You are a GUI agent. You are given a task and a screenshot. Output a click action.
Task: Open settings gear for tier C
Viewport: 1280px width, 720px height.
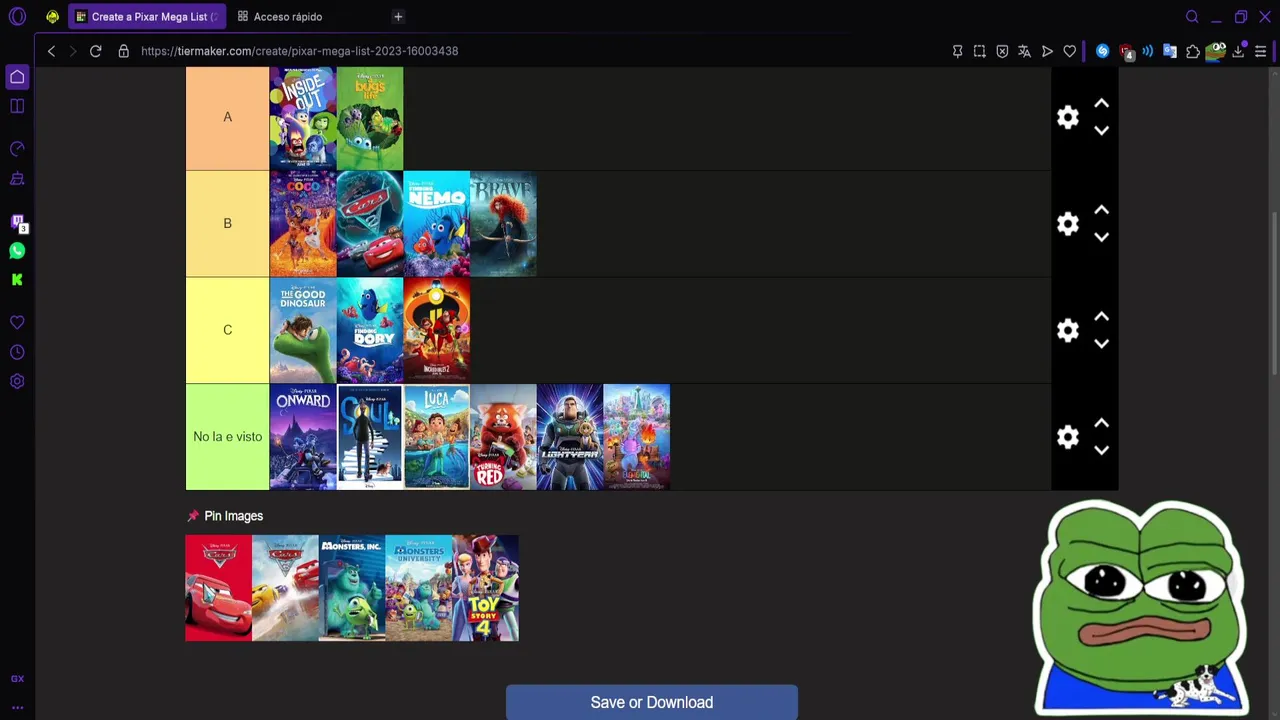click(1068, 330)
